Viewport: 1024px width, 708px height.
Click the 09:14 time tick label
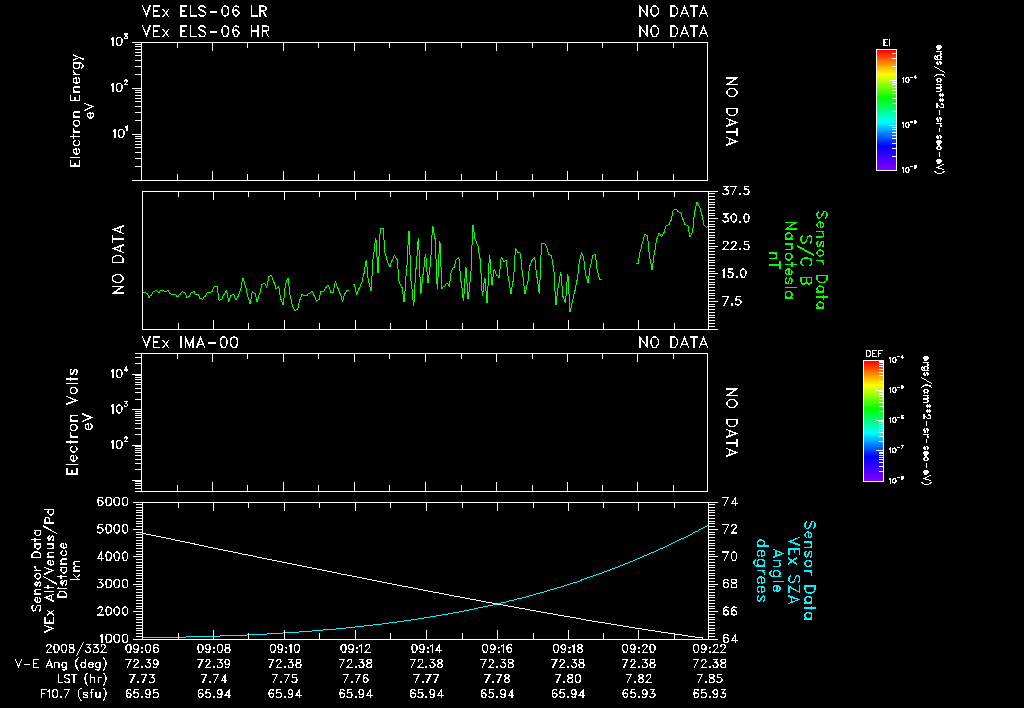pos(426,649)
